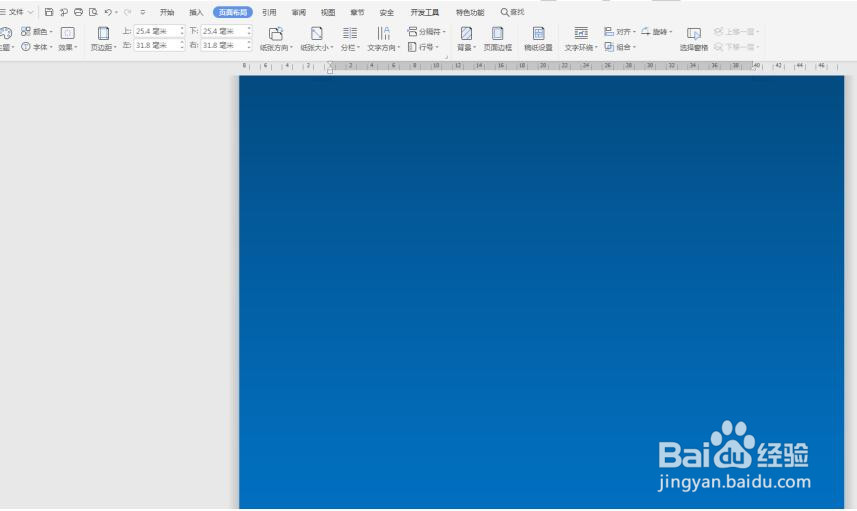
Task: Decrease right margin with stepper down arrow
Action: (x=249, y=49)
